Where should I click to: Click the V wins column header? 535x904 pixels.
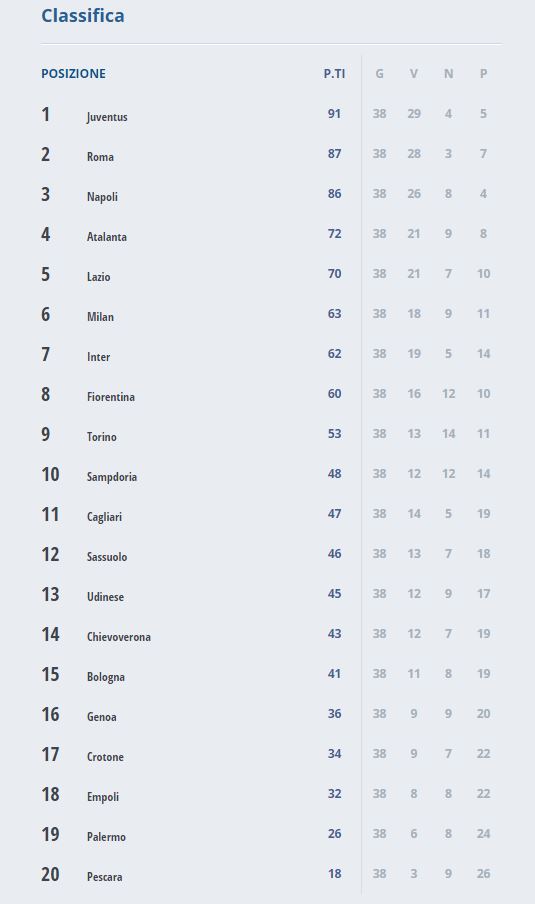pyautogui.click(x=414, y=74)
